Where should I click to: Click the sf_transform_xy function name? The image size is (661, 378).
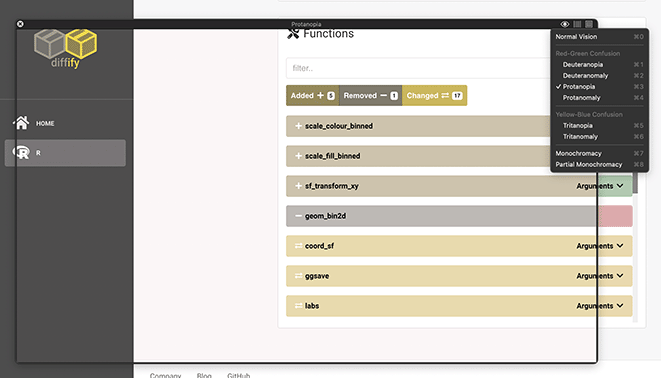pyautogui.click(x=331, y=186)
